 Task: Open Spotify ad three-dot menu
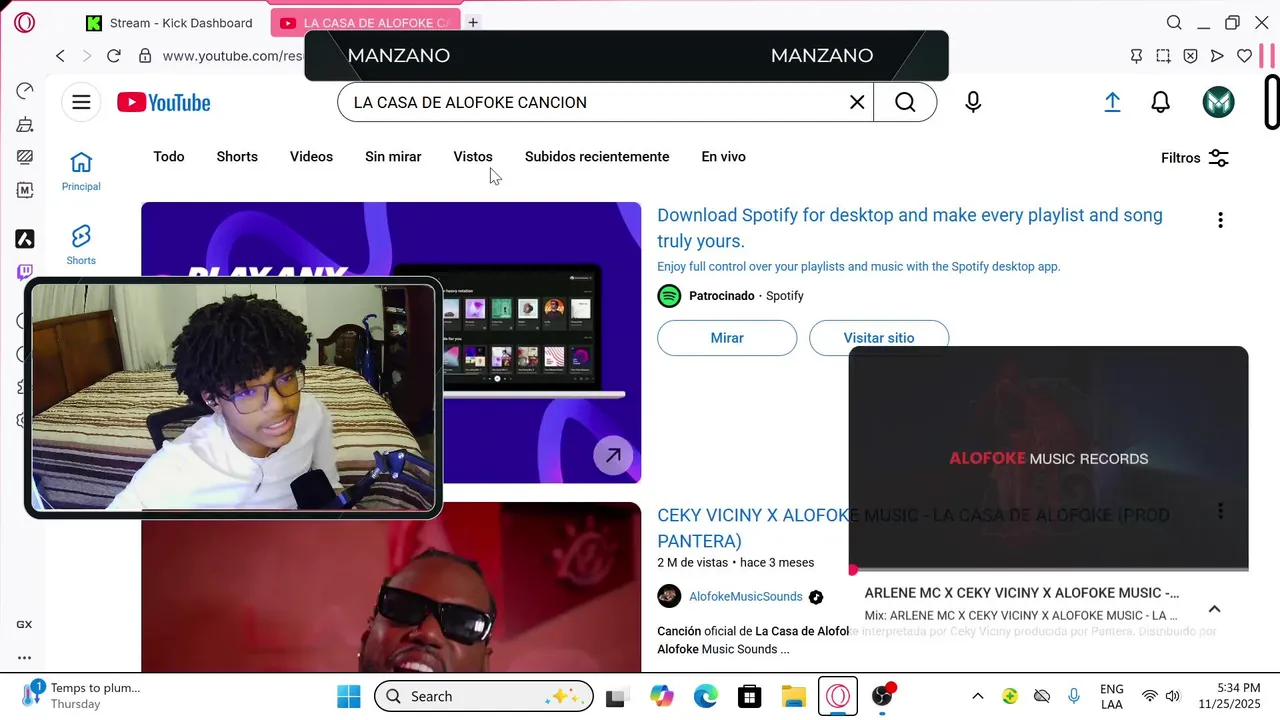1220,220
